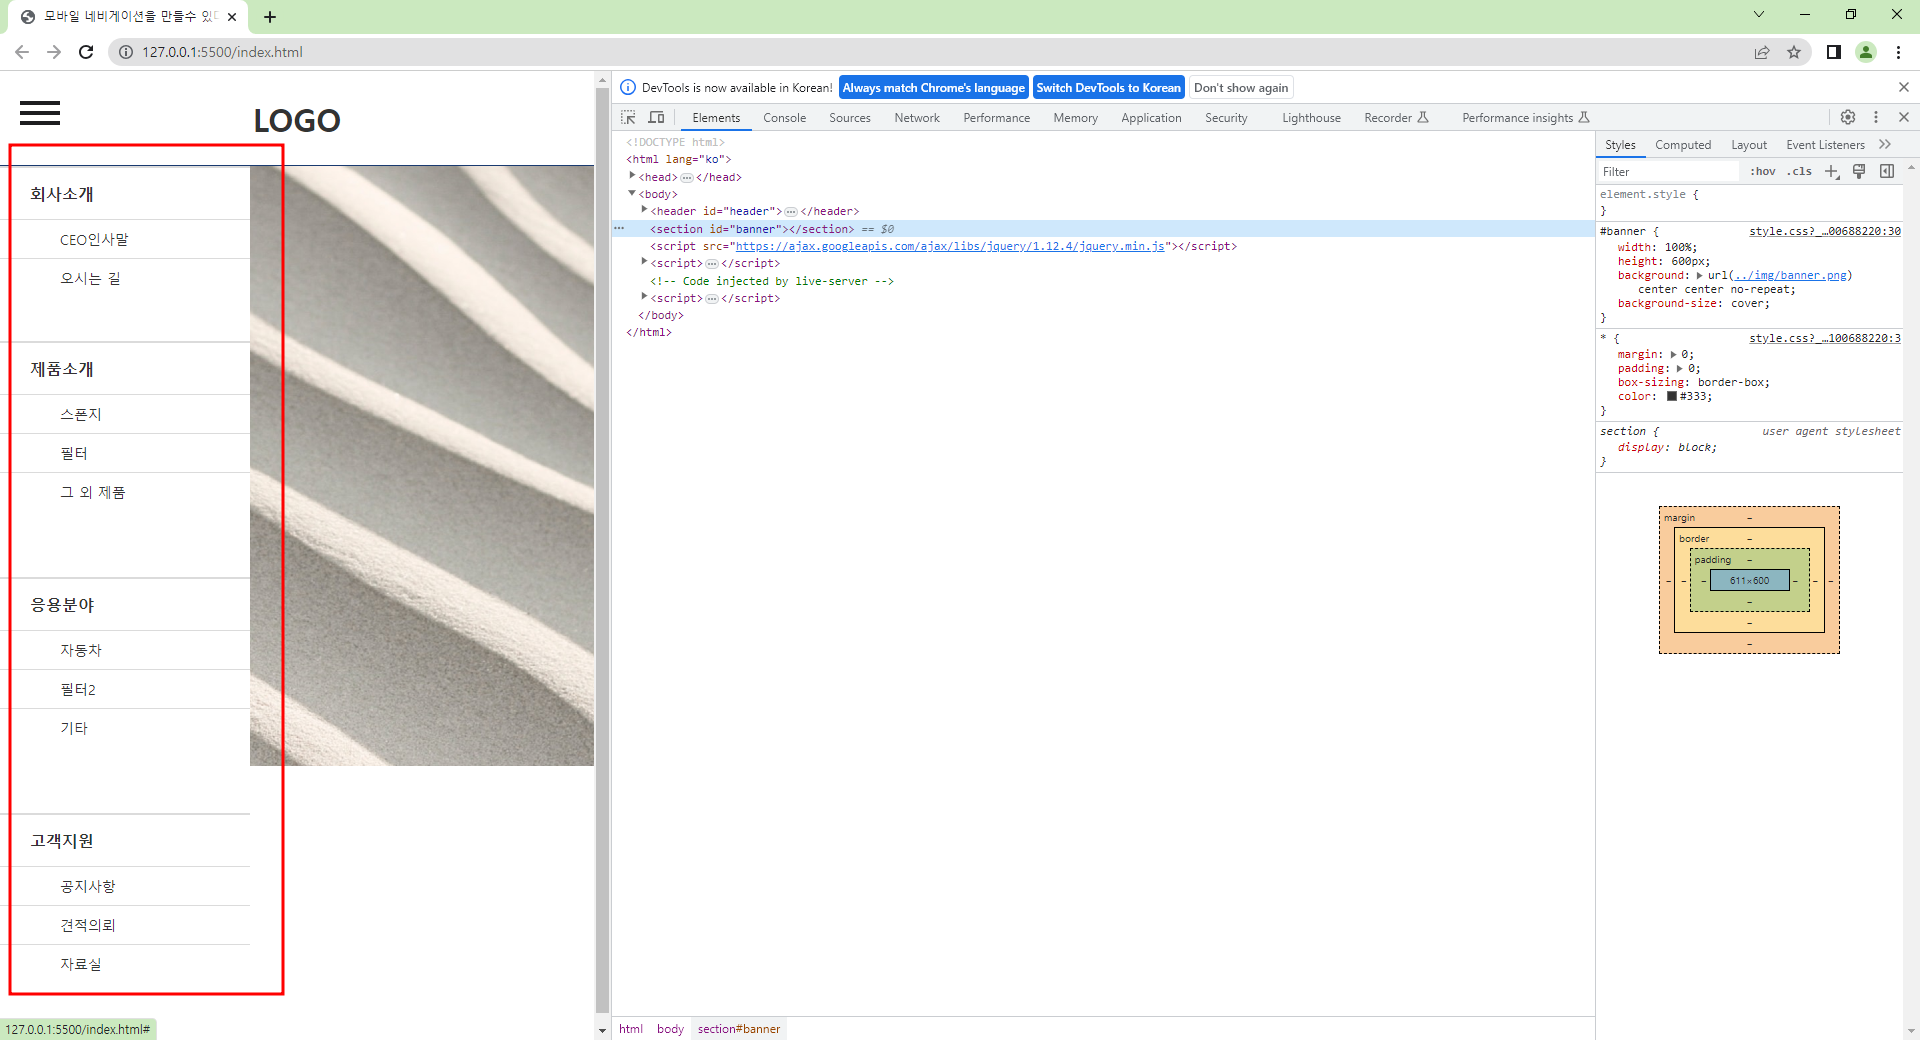Go back in browser history
The height and width of the screenshot is (1040, 1920).
click(22, 52)
